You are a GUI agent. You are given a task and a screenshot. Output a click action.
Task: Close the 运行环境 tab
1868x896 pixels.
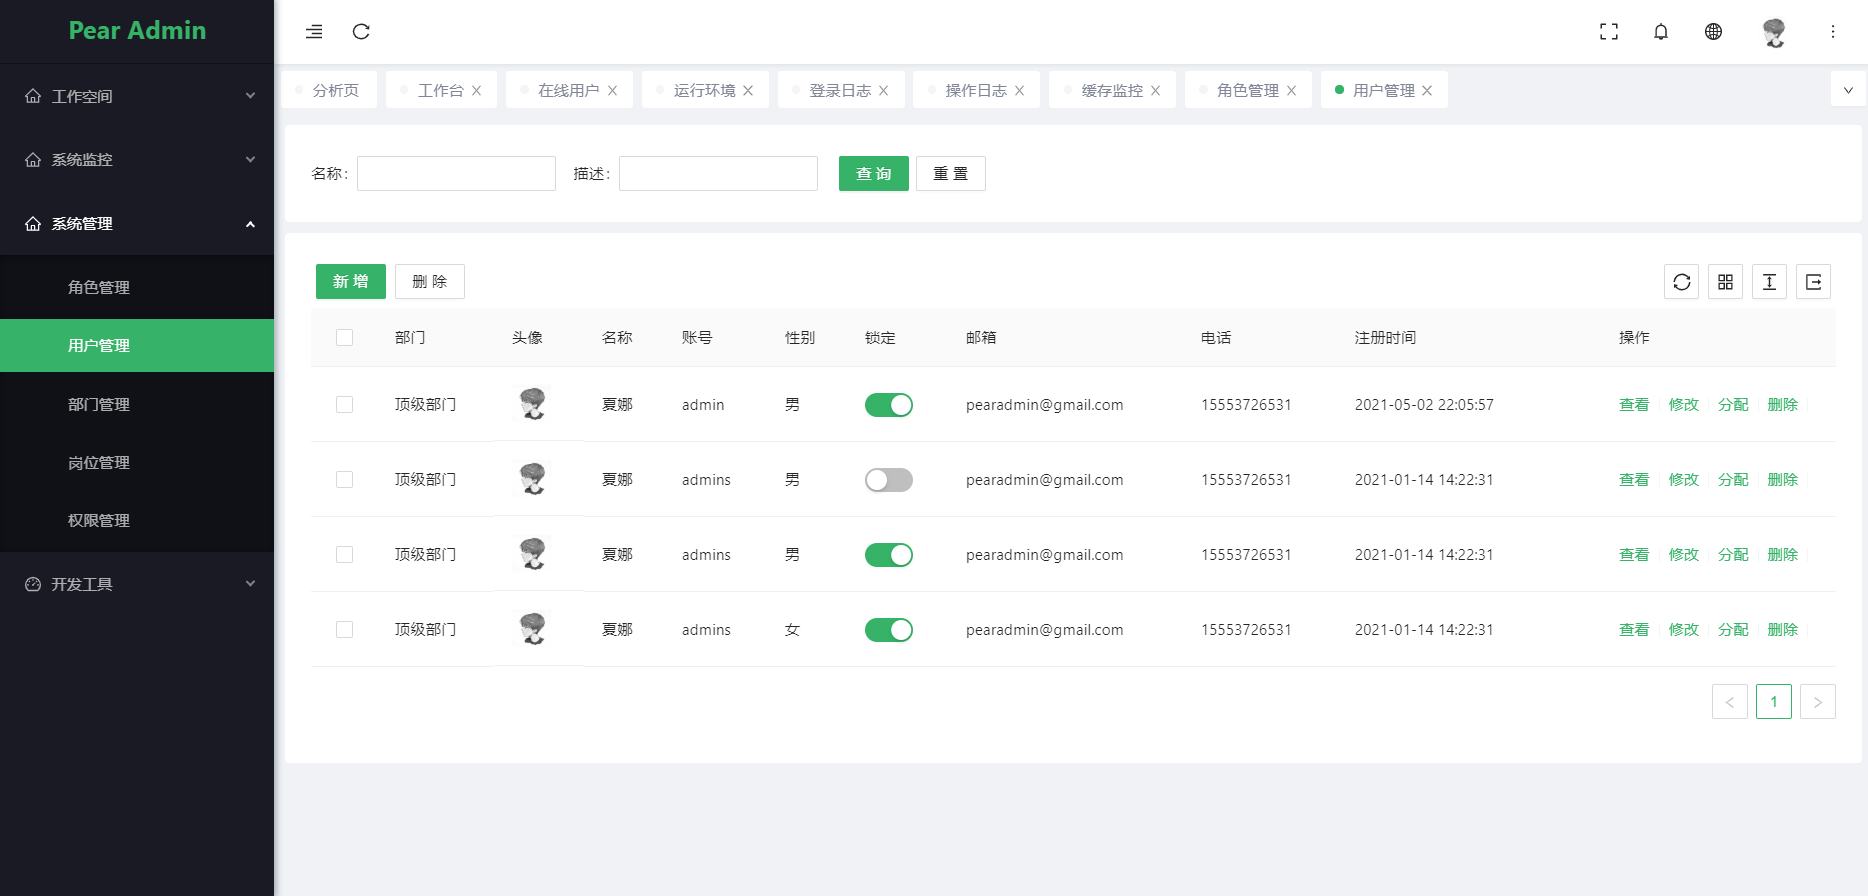click(x=748, y=91)
